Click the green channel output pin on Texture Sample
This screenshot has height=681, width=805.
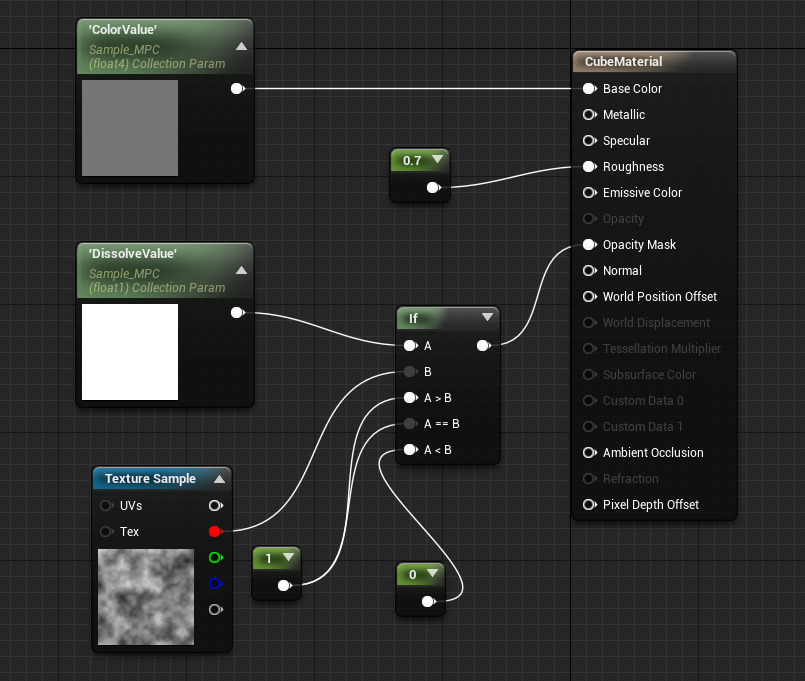pos(214,558)
